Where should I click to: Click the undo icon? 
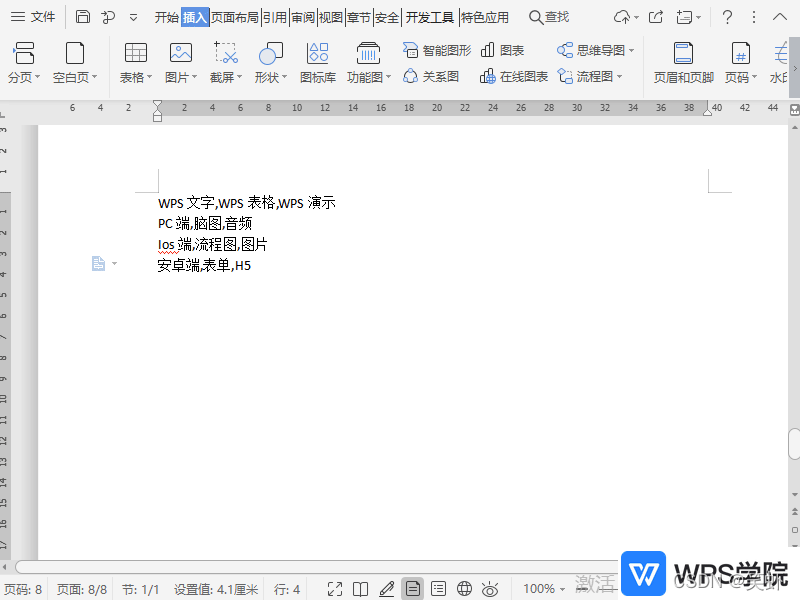click(x=108, y=17)
